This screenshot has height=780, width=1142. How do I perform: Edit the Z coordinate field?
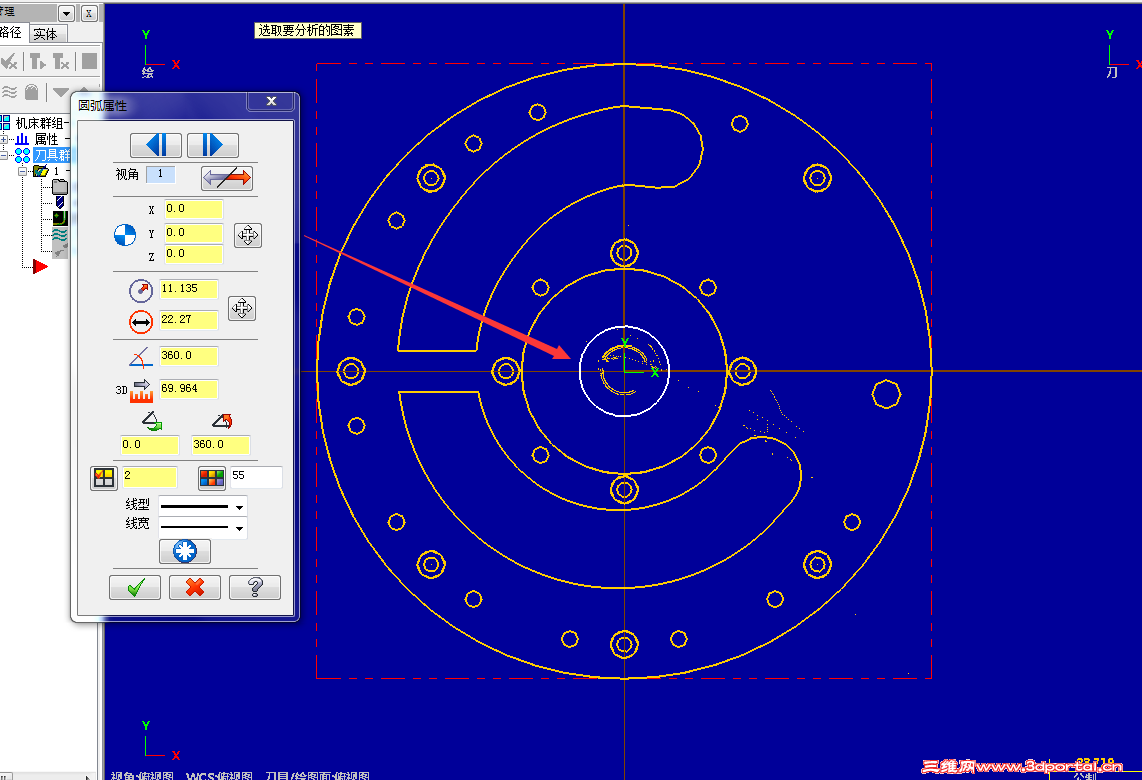tap(193, 253)
